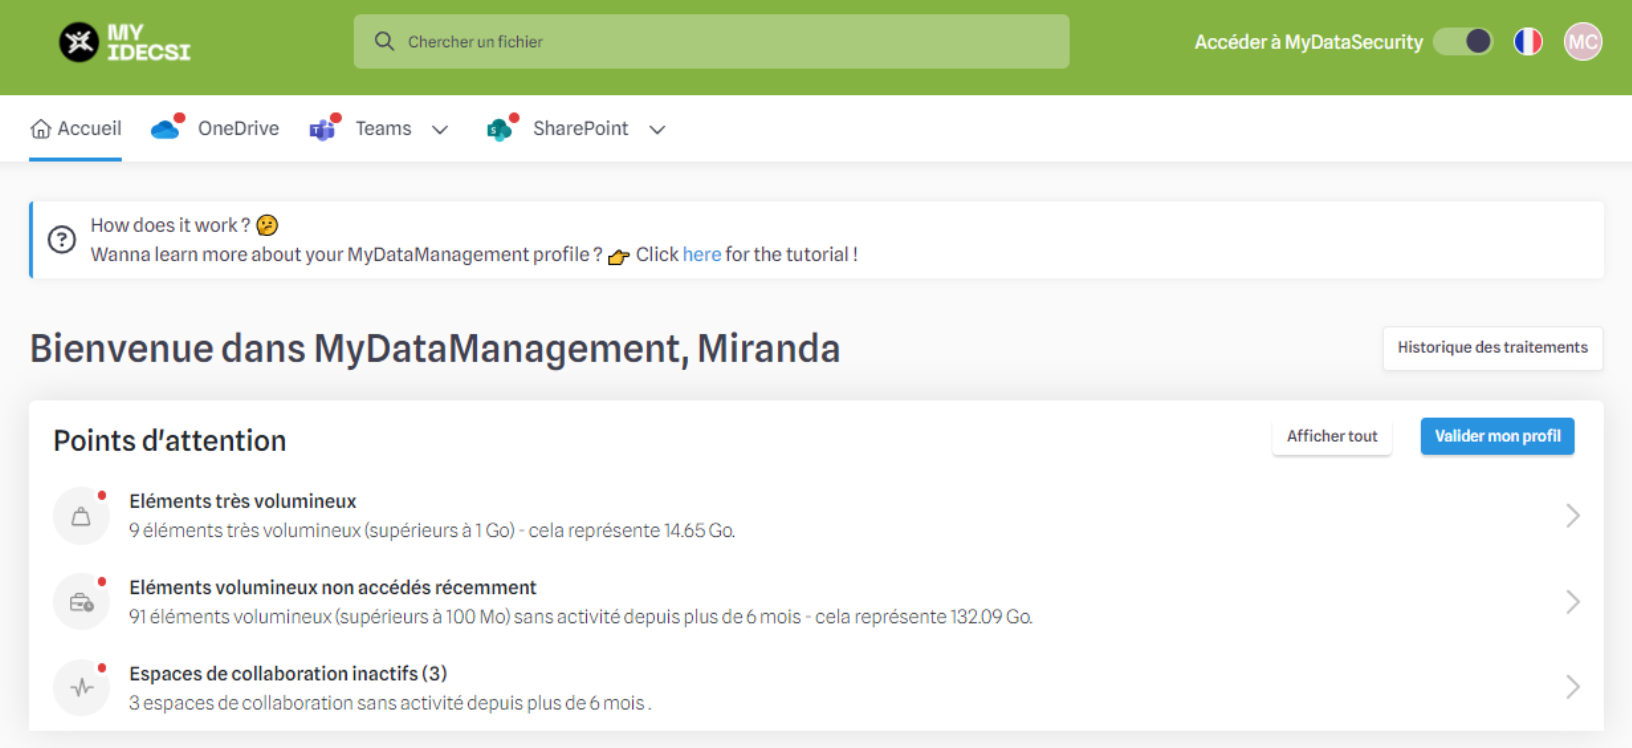
Task: Click the Accéder à MyDataSecurity label
Action: 1309,42
